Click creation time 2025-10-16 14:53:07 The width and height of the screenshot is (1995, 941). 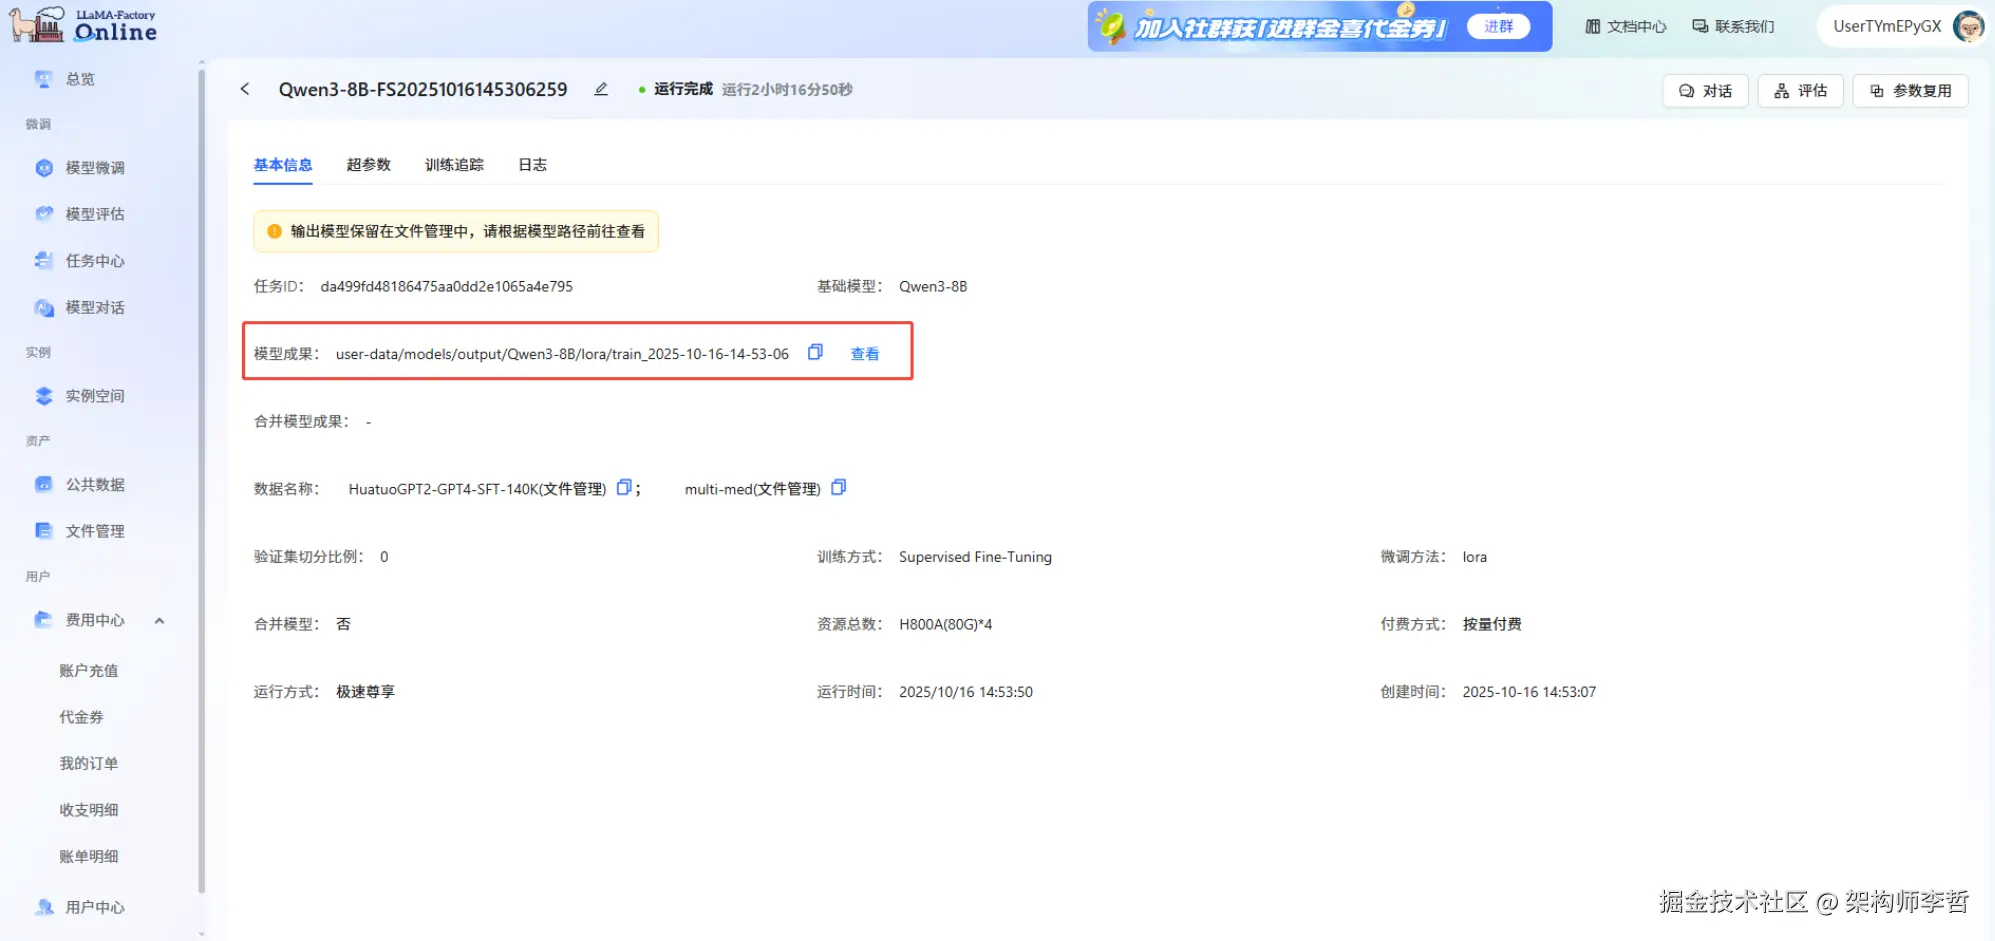(1529, 692)
